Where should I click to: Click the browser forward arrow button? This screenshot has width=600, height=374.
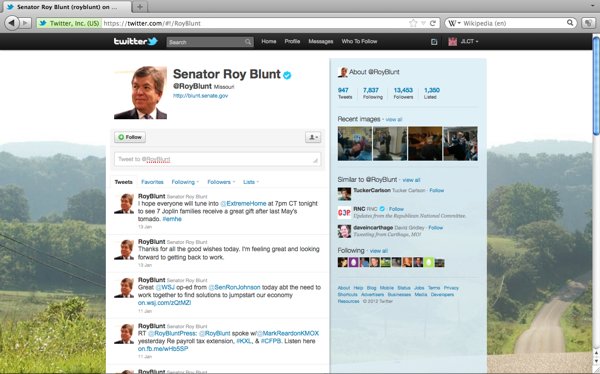[26, 23]
